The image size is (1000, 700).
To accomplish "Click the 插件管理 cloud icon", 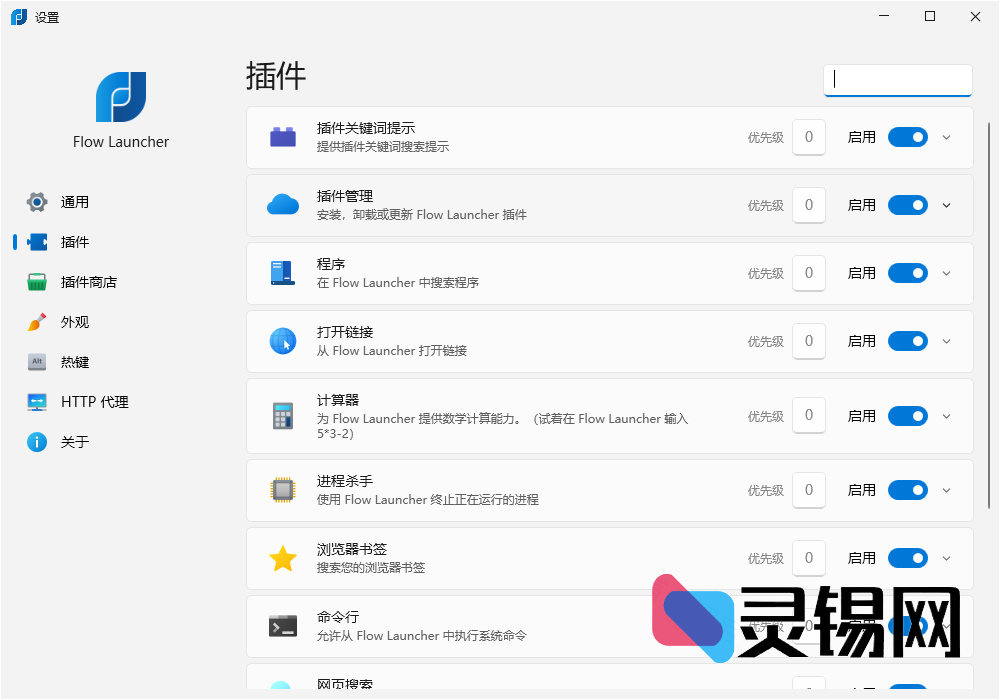I will pyautogui.click(x=283, y=205).
